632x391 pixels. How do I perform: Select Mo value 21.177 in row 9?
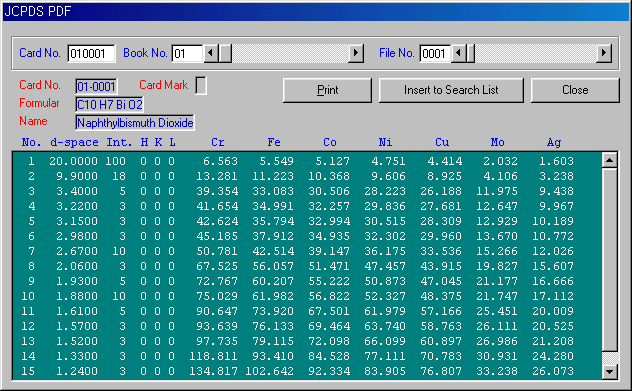click(497, 281)
